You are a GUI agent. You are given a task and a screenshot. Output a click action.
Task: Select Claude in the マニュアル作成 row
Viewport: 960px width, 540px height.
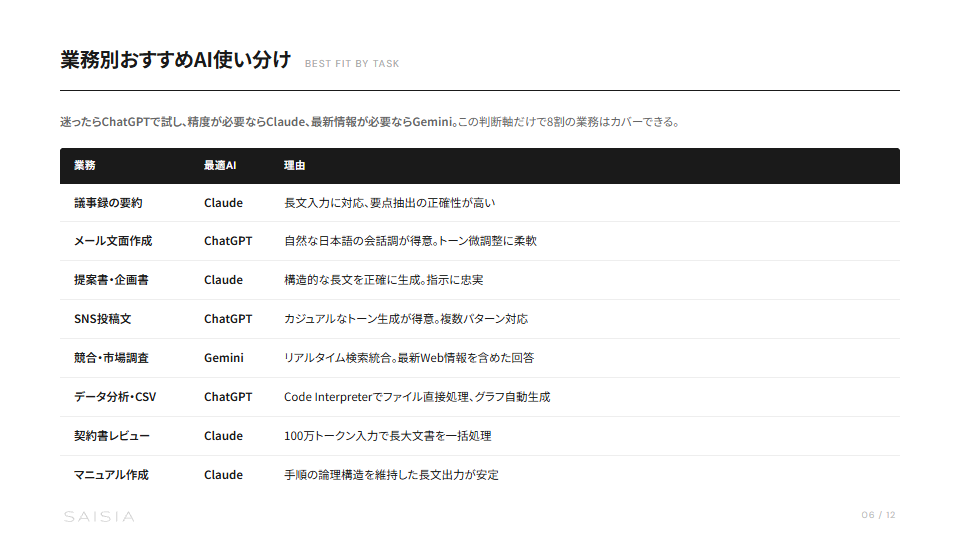(x=223, y=475)
